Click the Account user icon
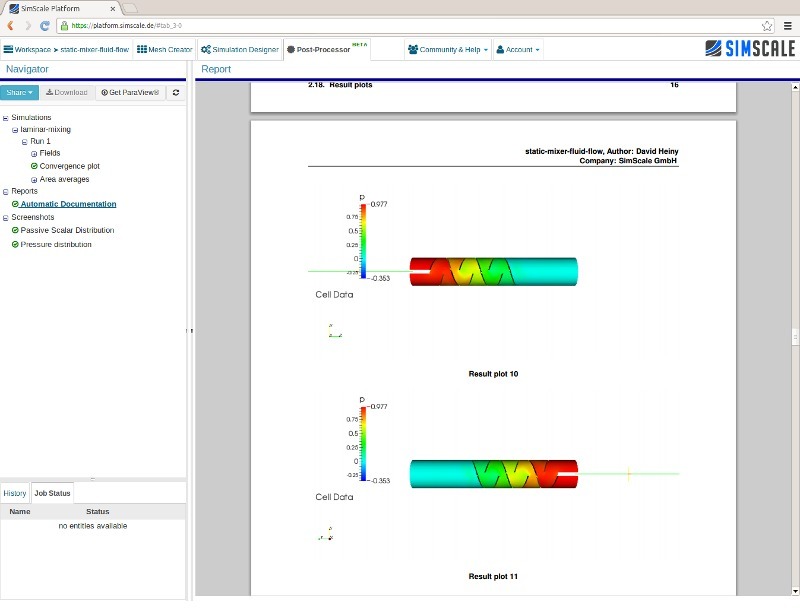This screenshot has width=800, height=611. (x=501, y=49)
